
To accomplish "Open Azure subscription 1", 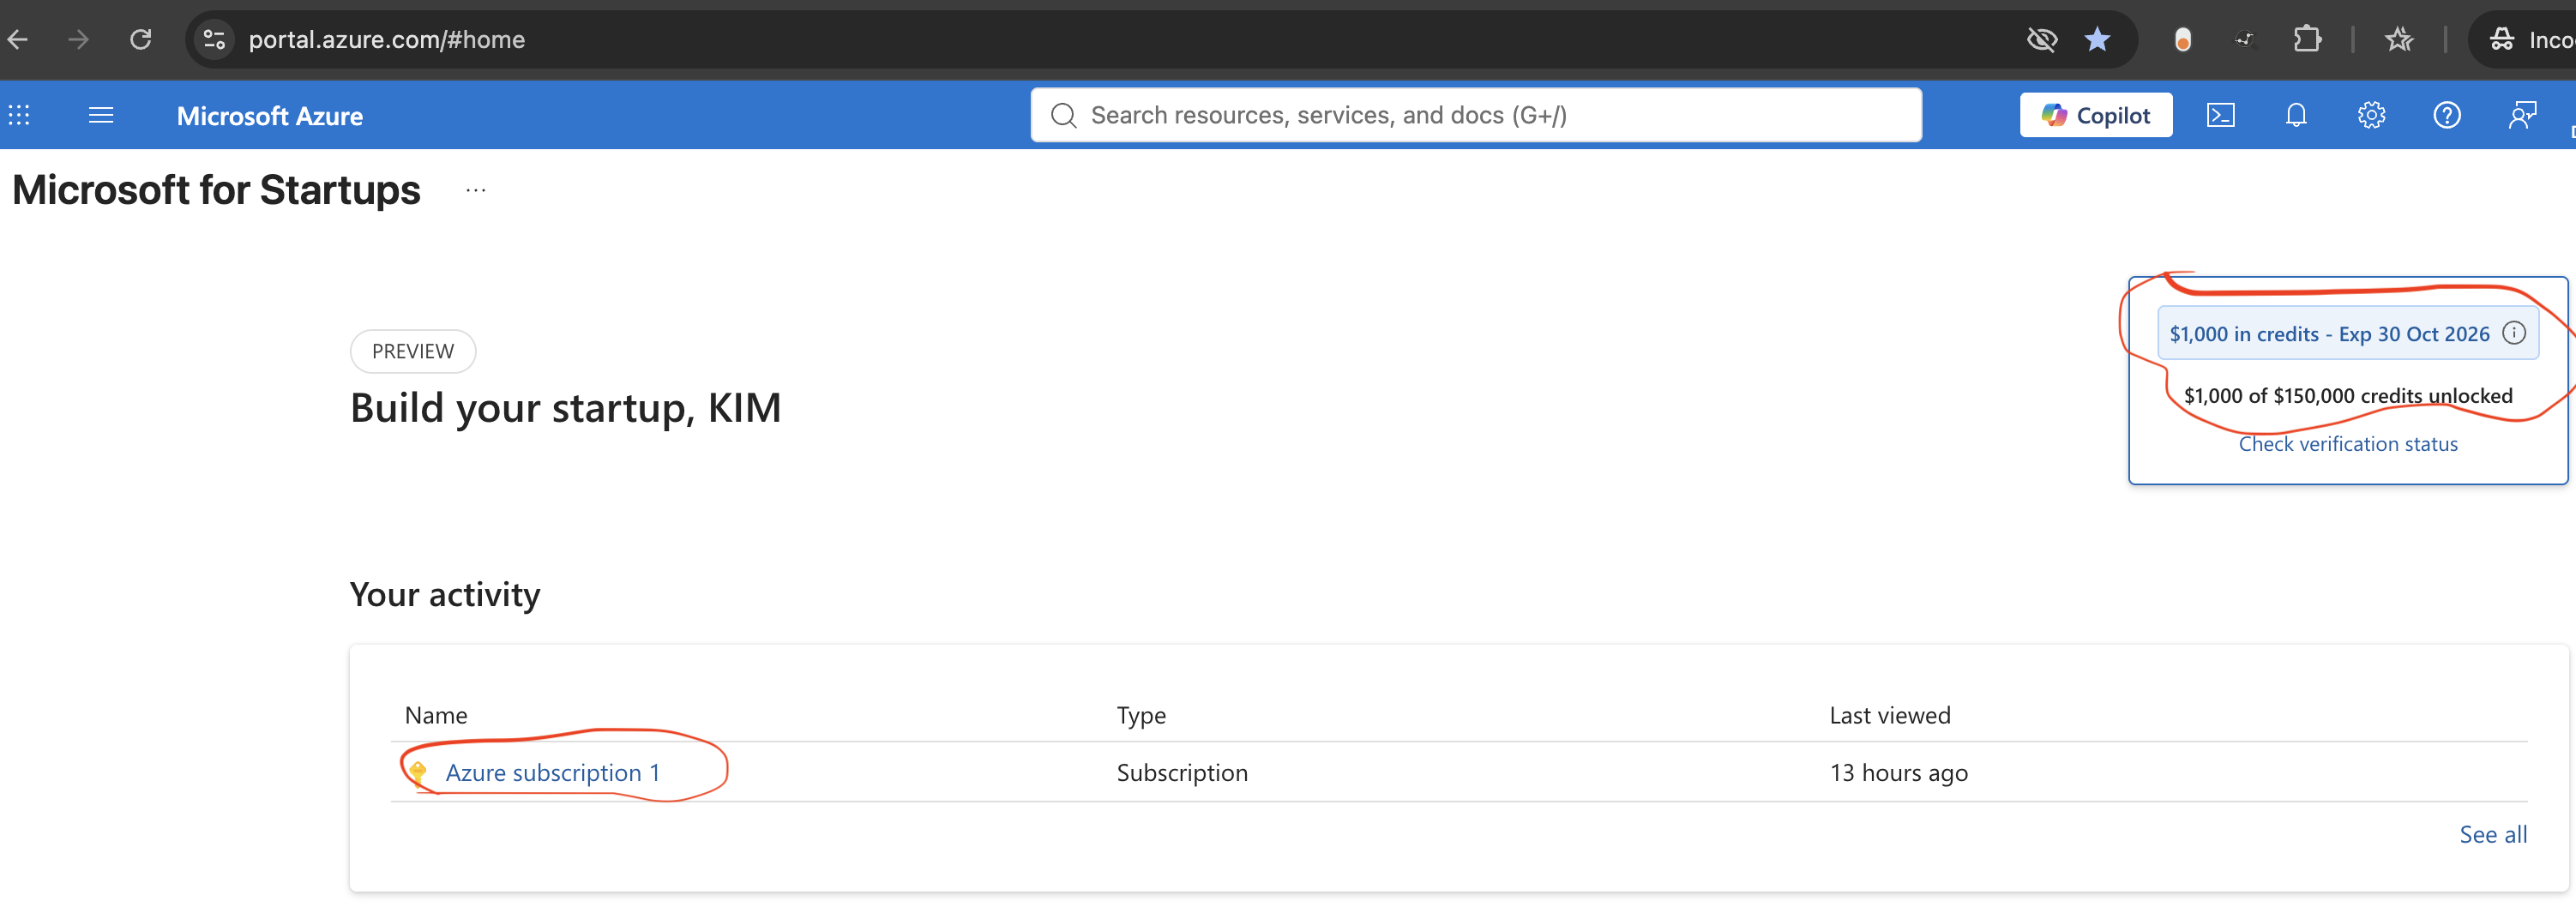I will coord(553,772).
